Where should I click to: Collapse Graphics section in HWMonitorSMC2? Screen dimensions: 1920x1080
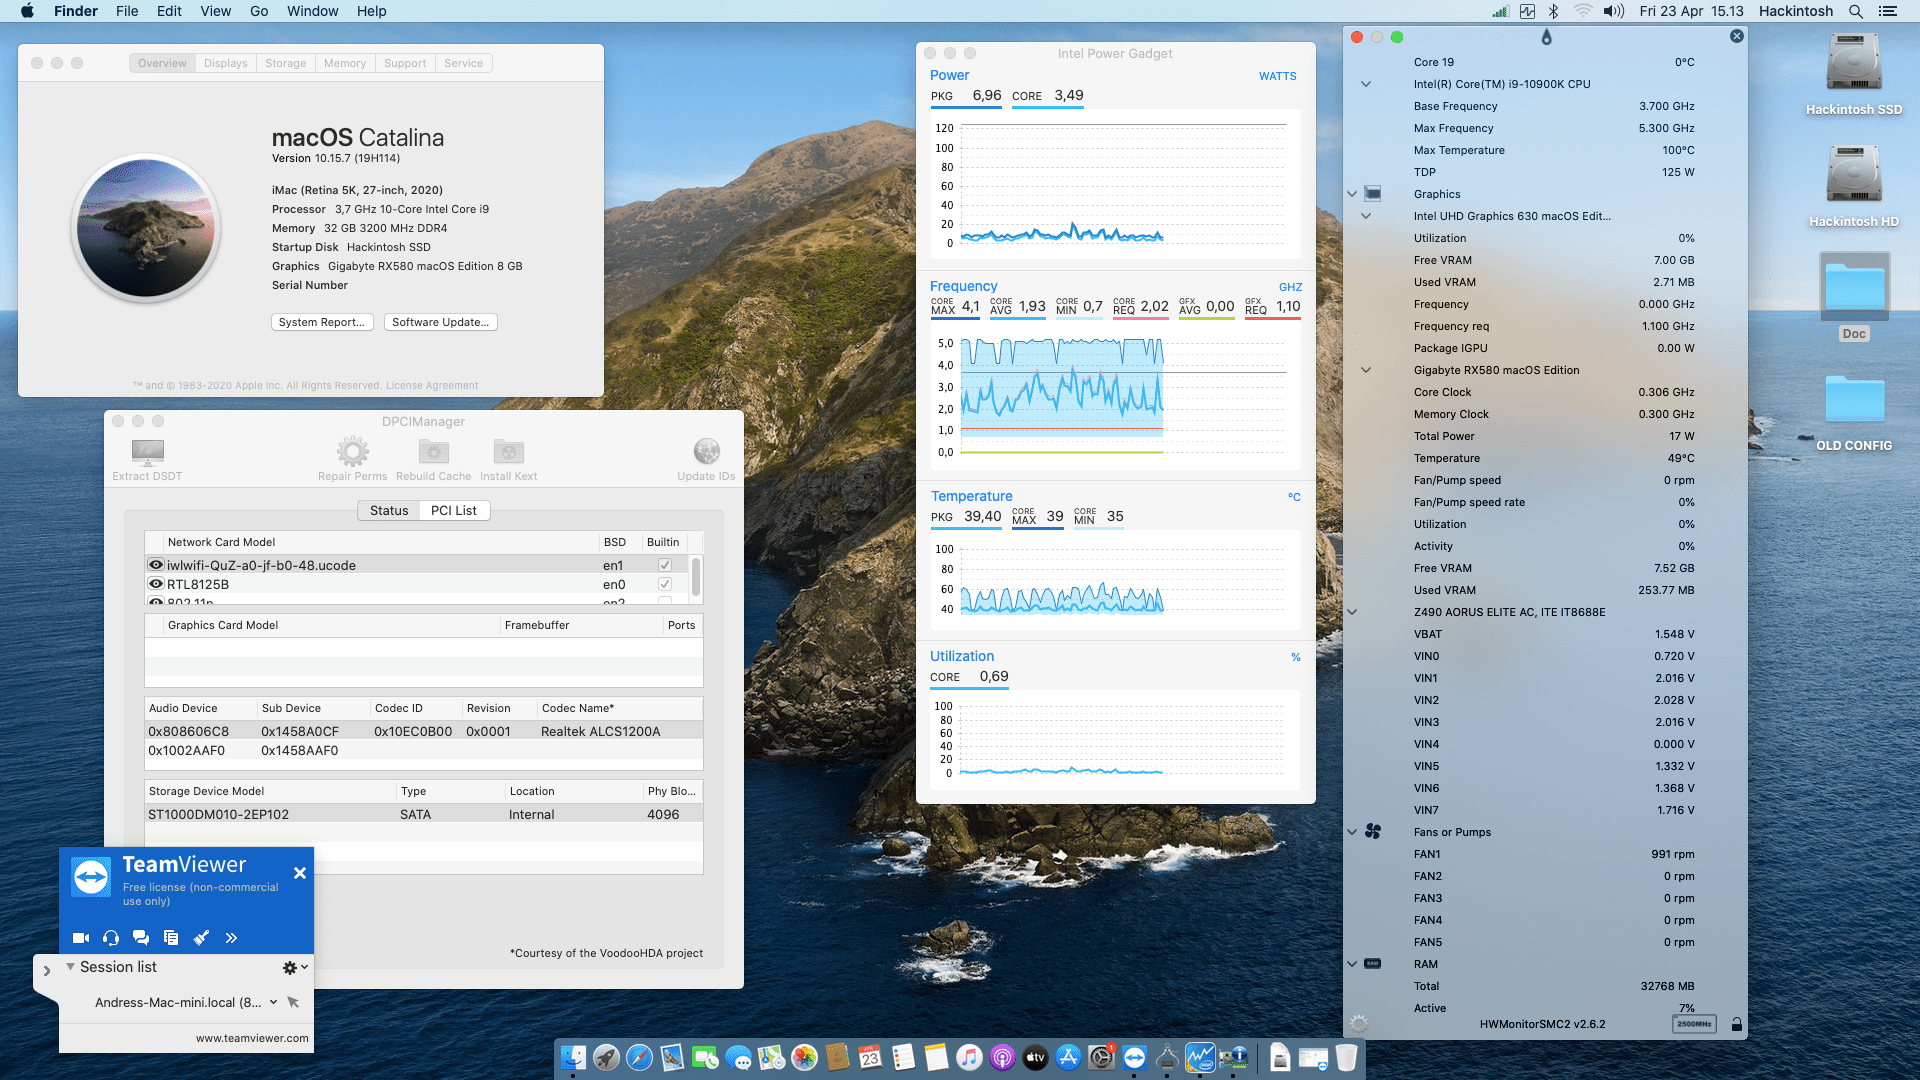pyautogui.click(x=1352, y=194)
